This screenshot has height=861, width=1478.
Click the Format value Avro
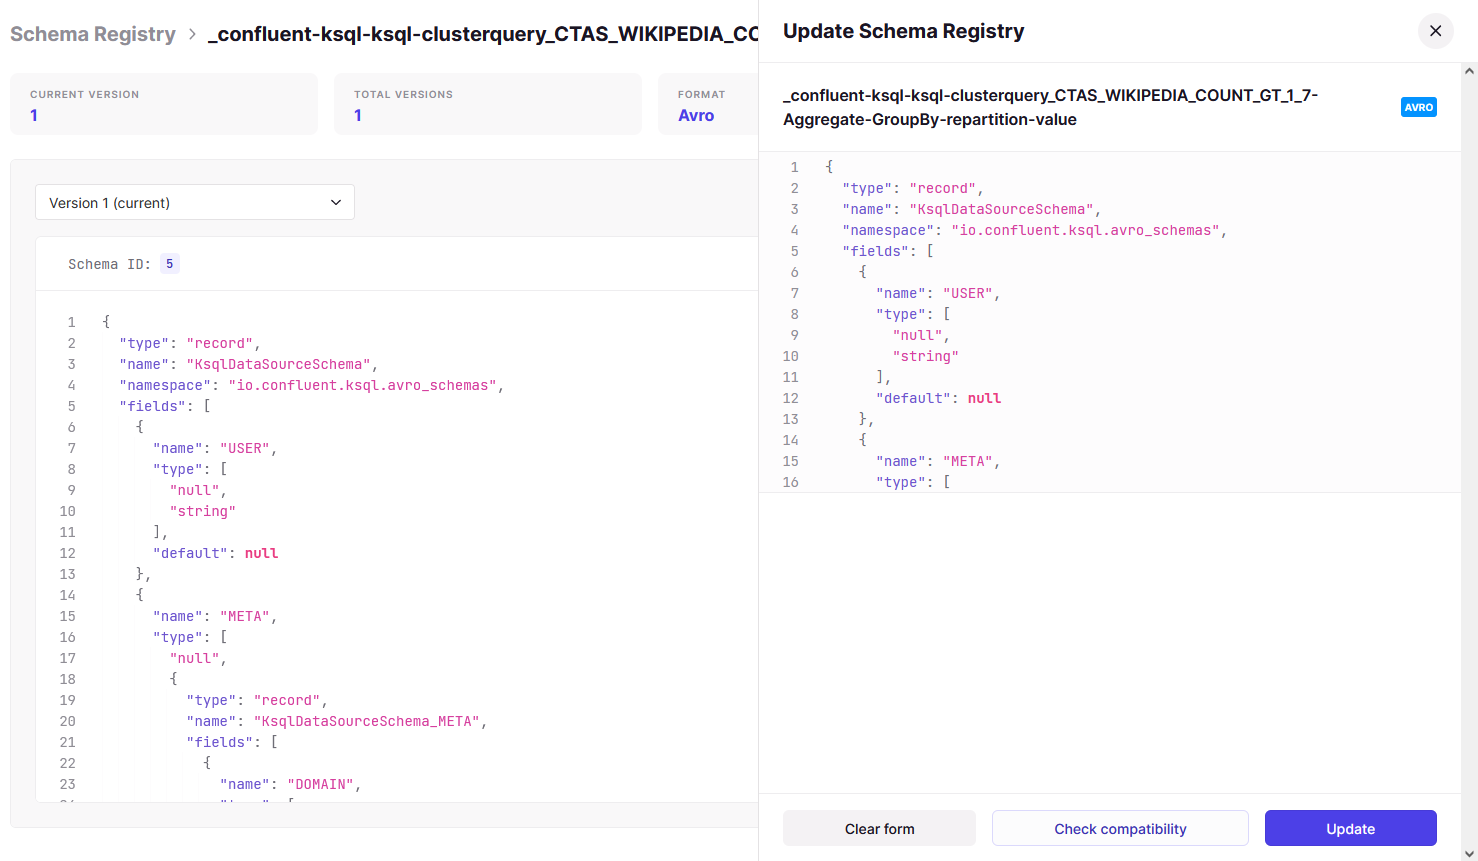tap(696, 115)
